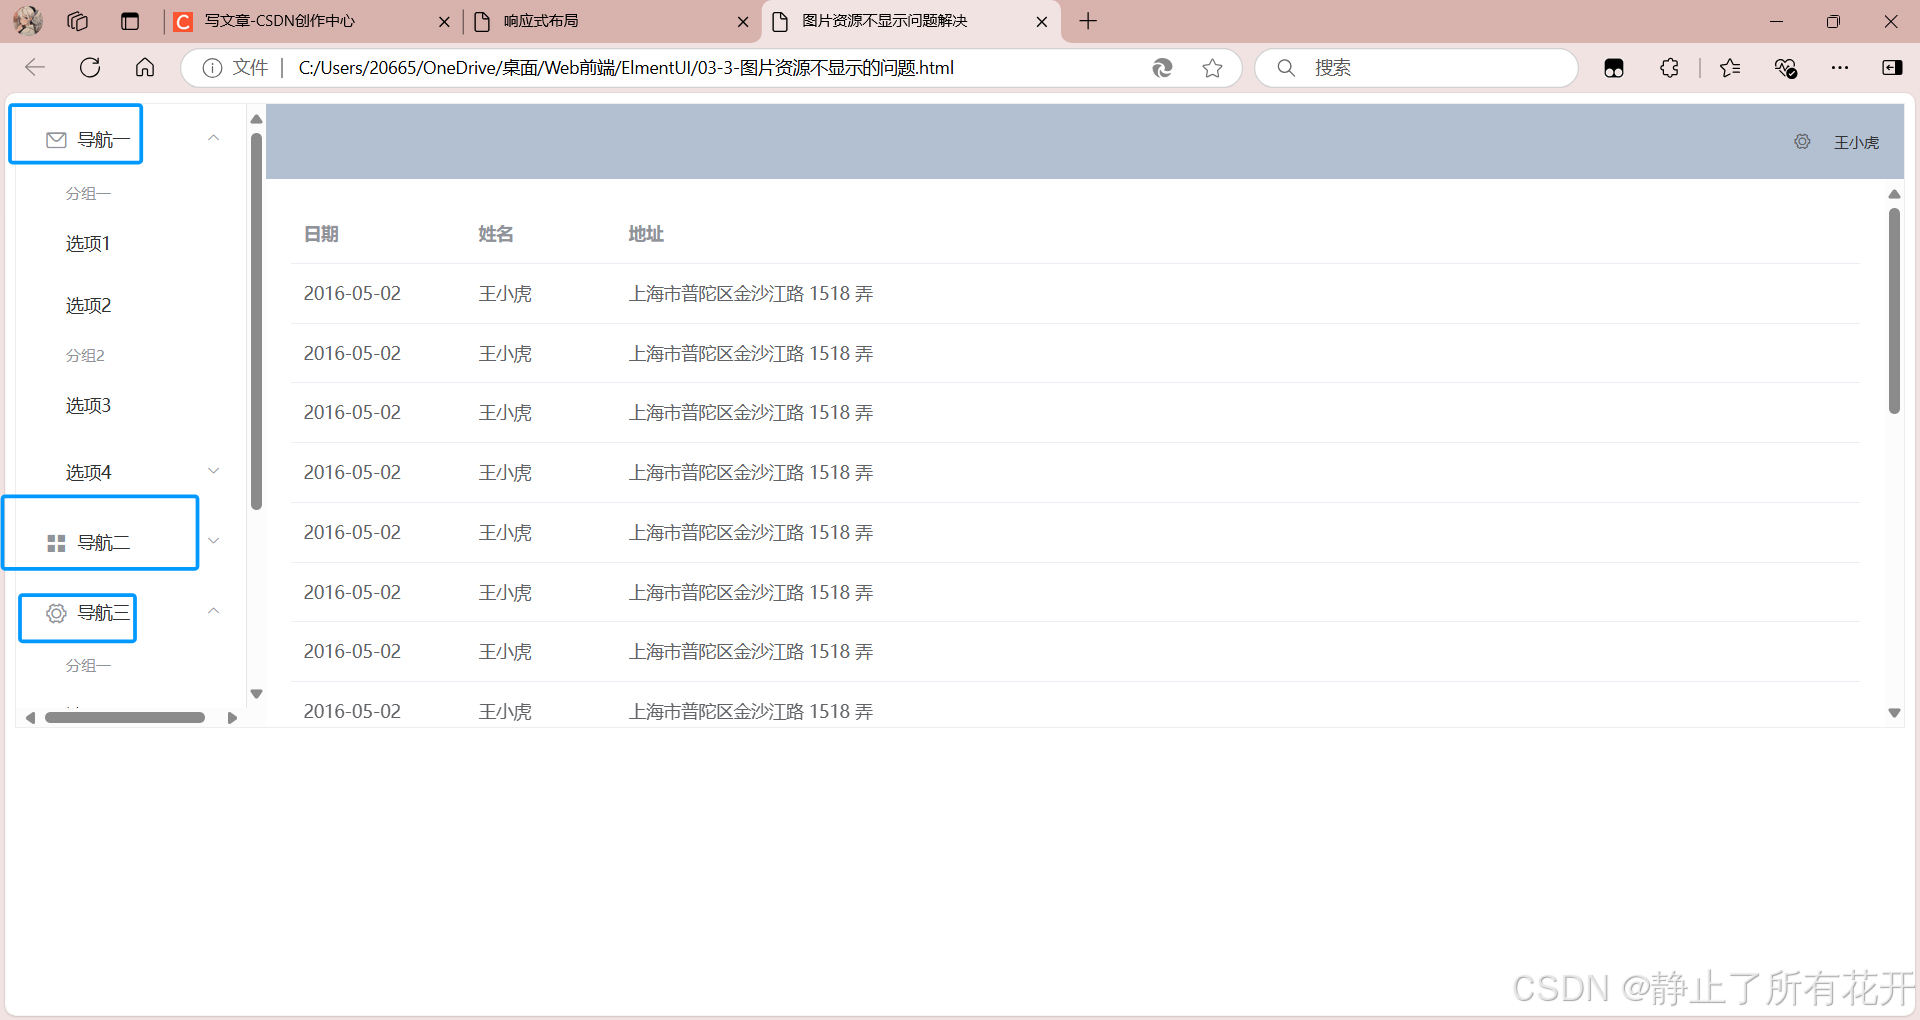Viewport: 1920px width, 1020px height.
Task: Click the sidebar horizontal scrollbar thumb
Action: 125,717
